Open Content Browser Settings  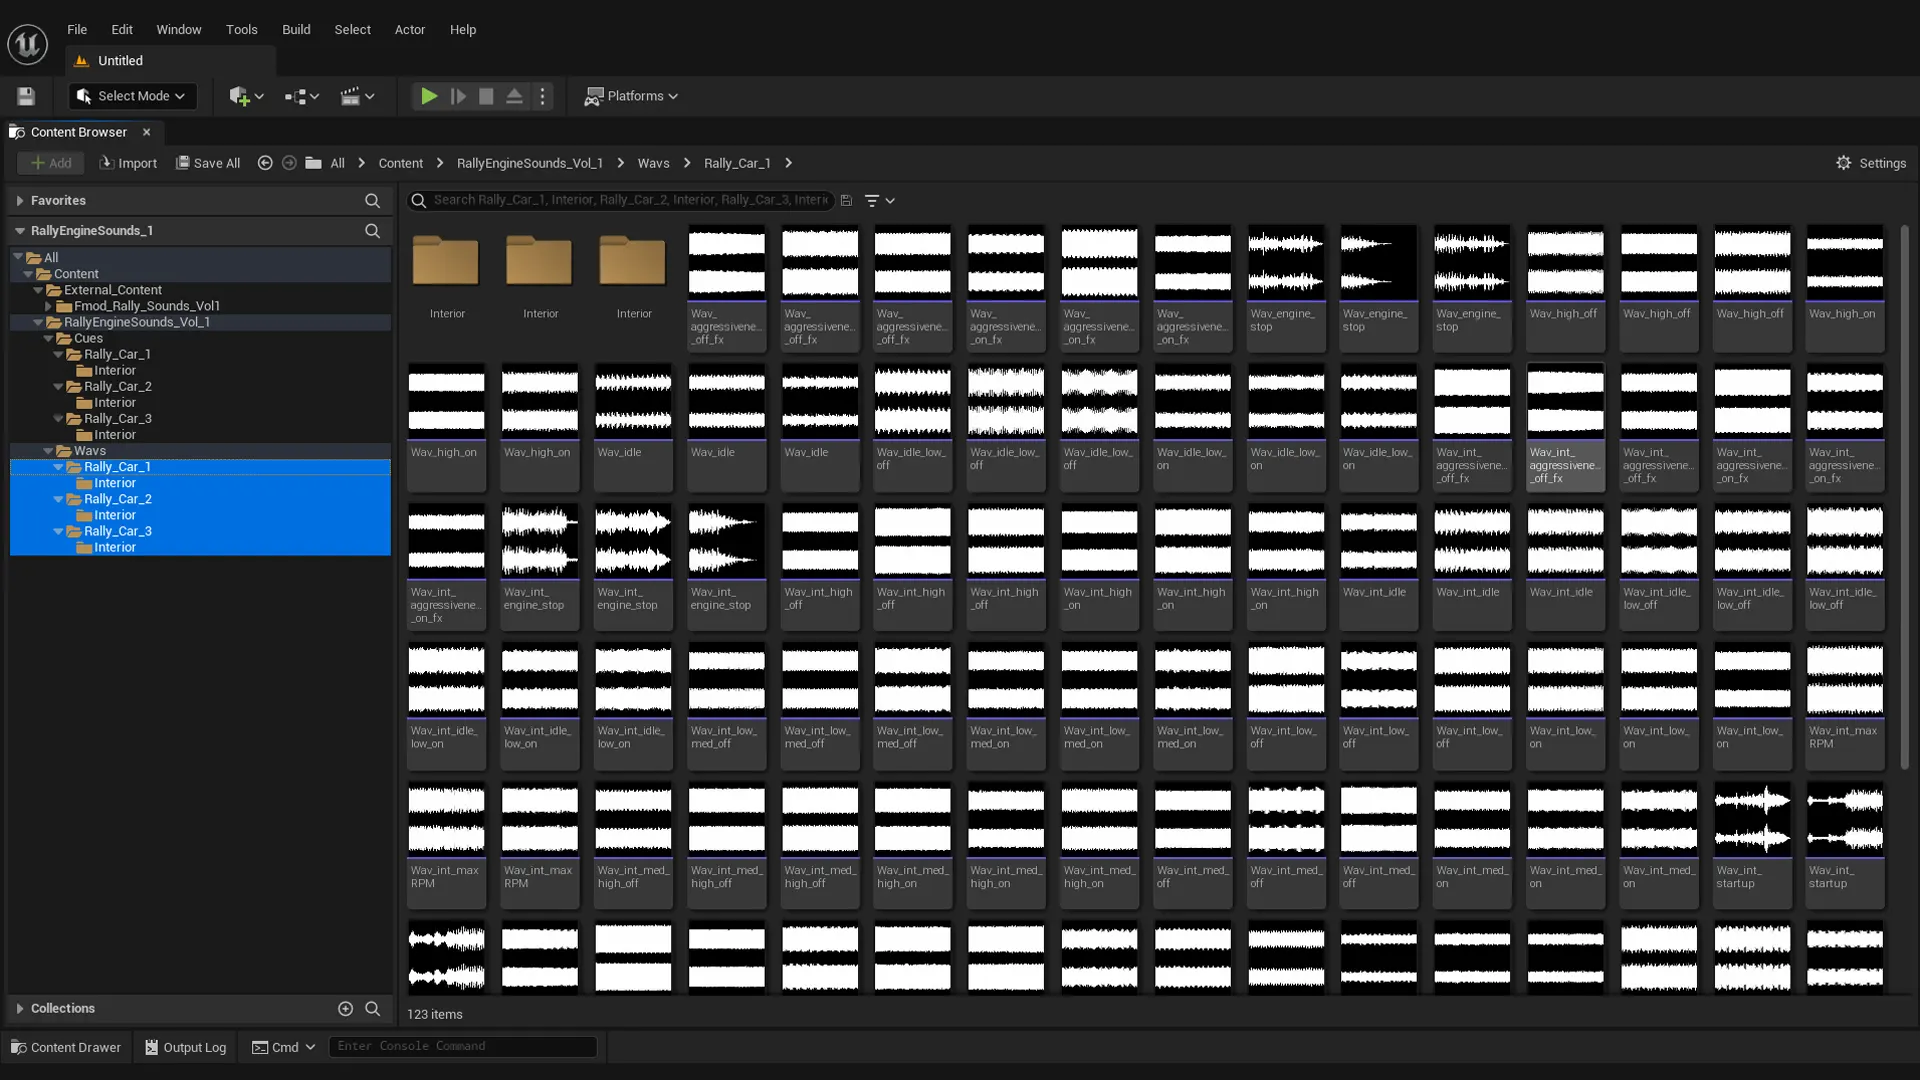pyautogui.click(x=1871, y=163)
